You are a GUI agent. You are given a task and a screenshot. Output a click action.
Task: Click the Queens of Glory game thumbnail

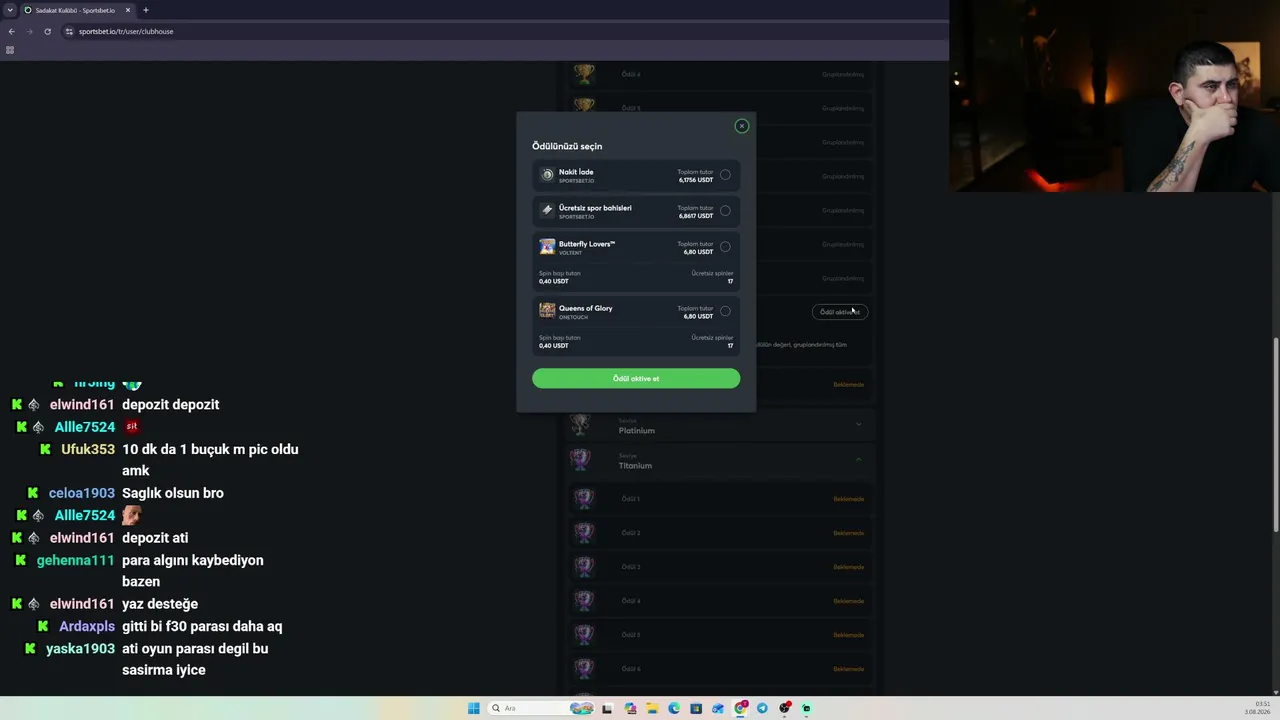point(547,311)
